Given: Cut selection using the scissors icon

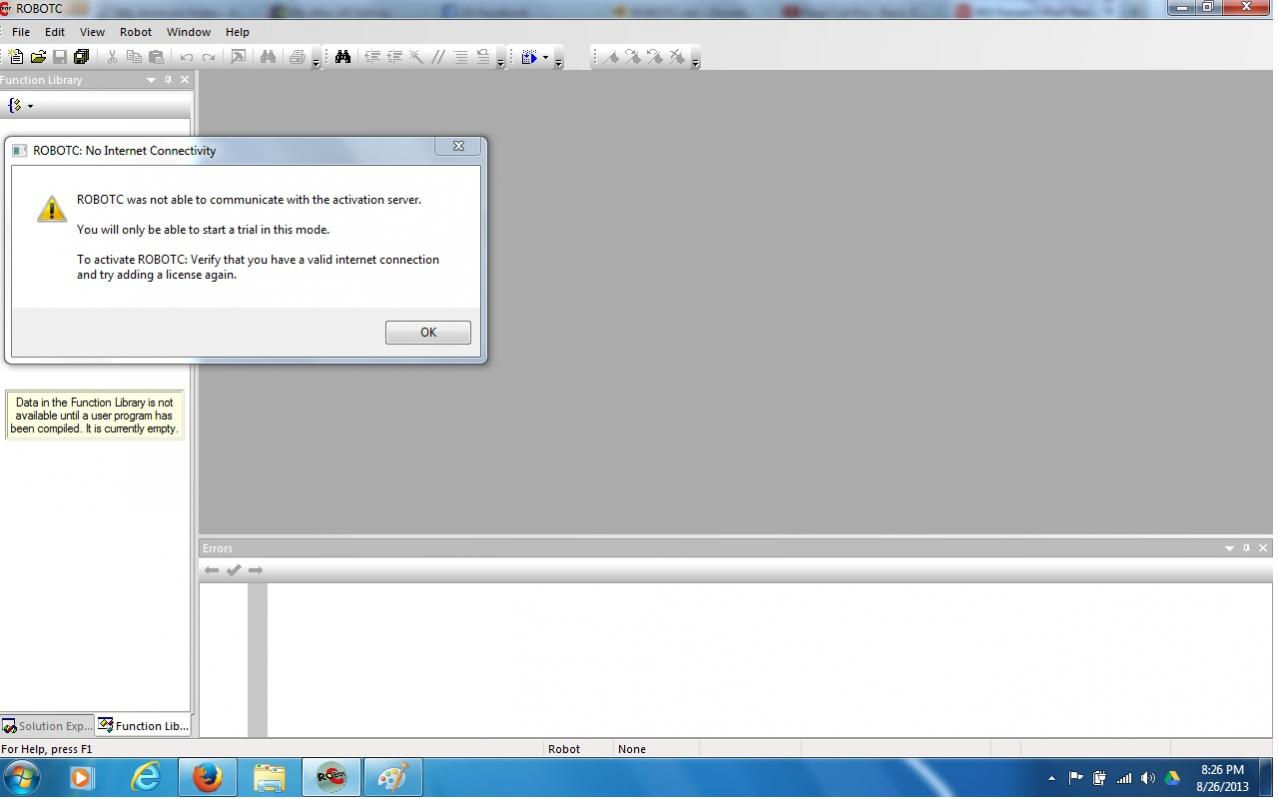Looking at the screenshot, I should (x=112, y=57).
